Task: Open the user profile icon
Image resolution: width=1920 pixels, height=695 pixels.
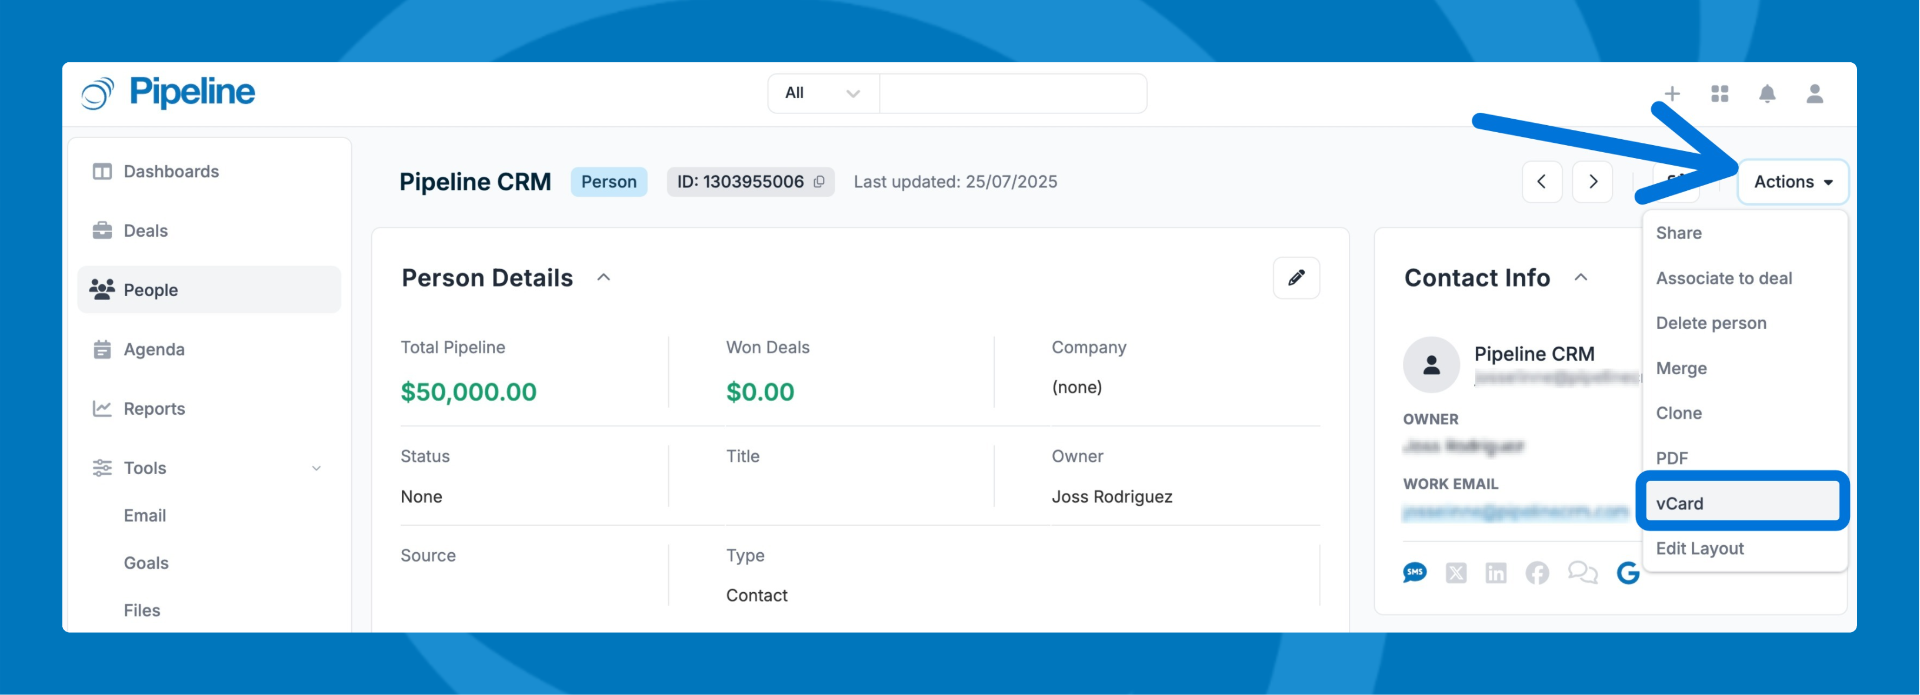Action: (x=1815, y=93)
